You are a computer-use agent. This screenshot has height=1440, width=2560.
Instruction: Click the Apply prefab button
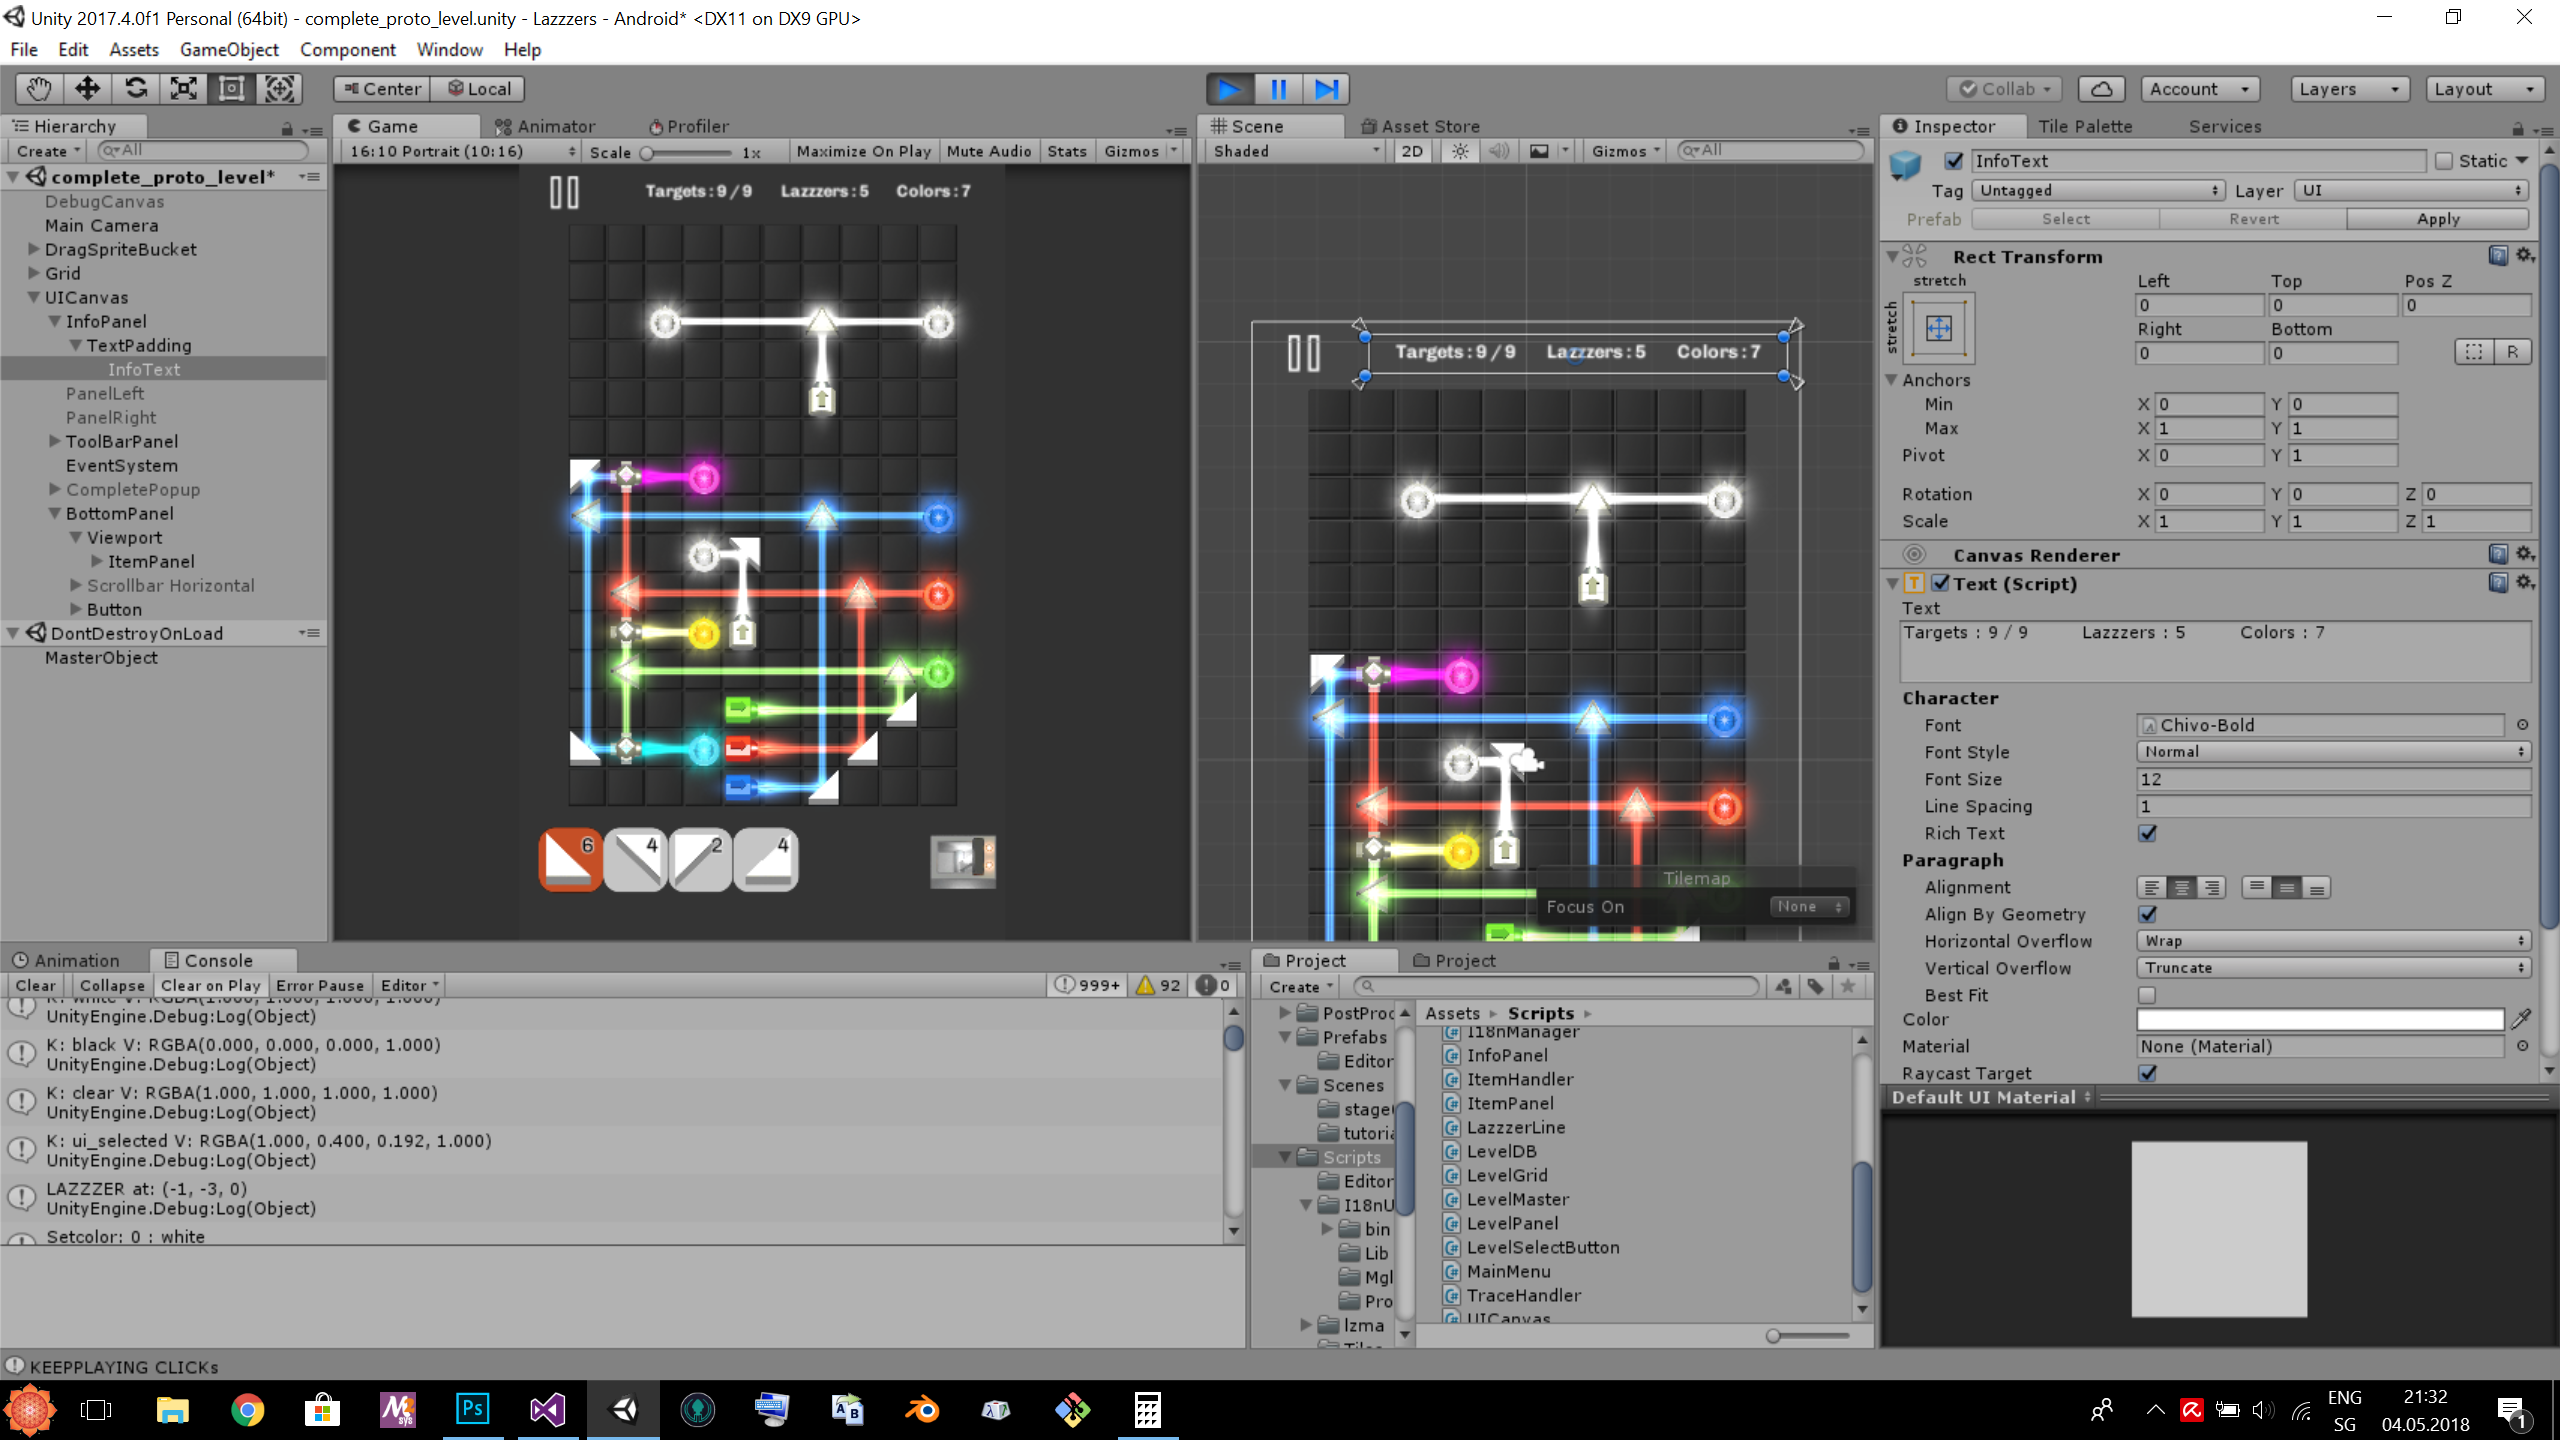[x=2437, y=219]
